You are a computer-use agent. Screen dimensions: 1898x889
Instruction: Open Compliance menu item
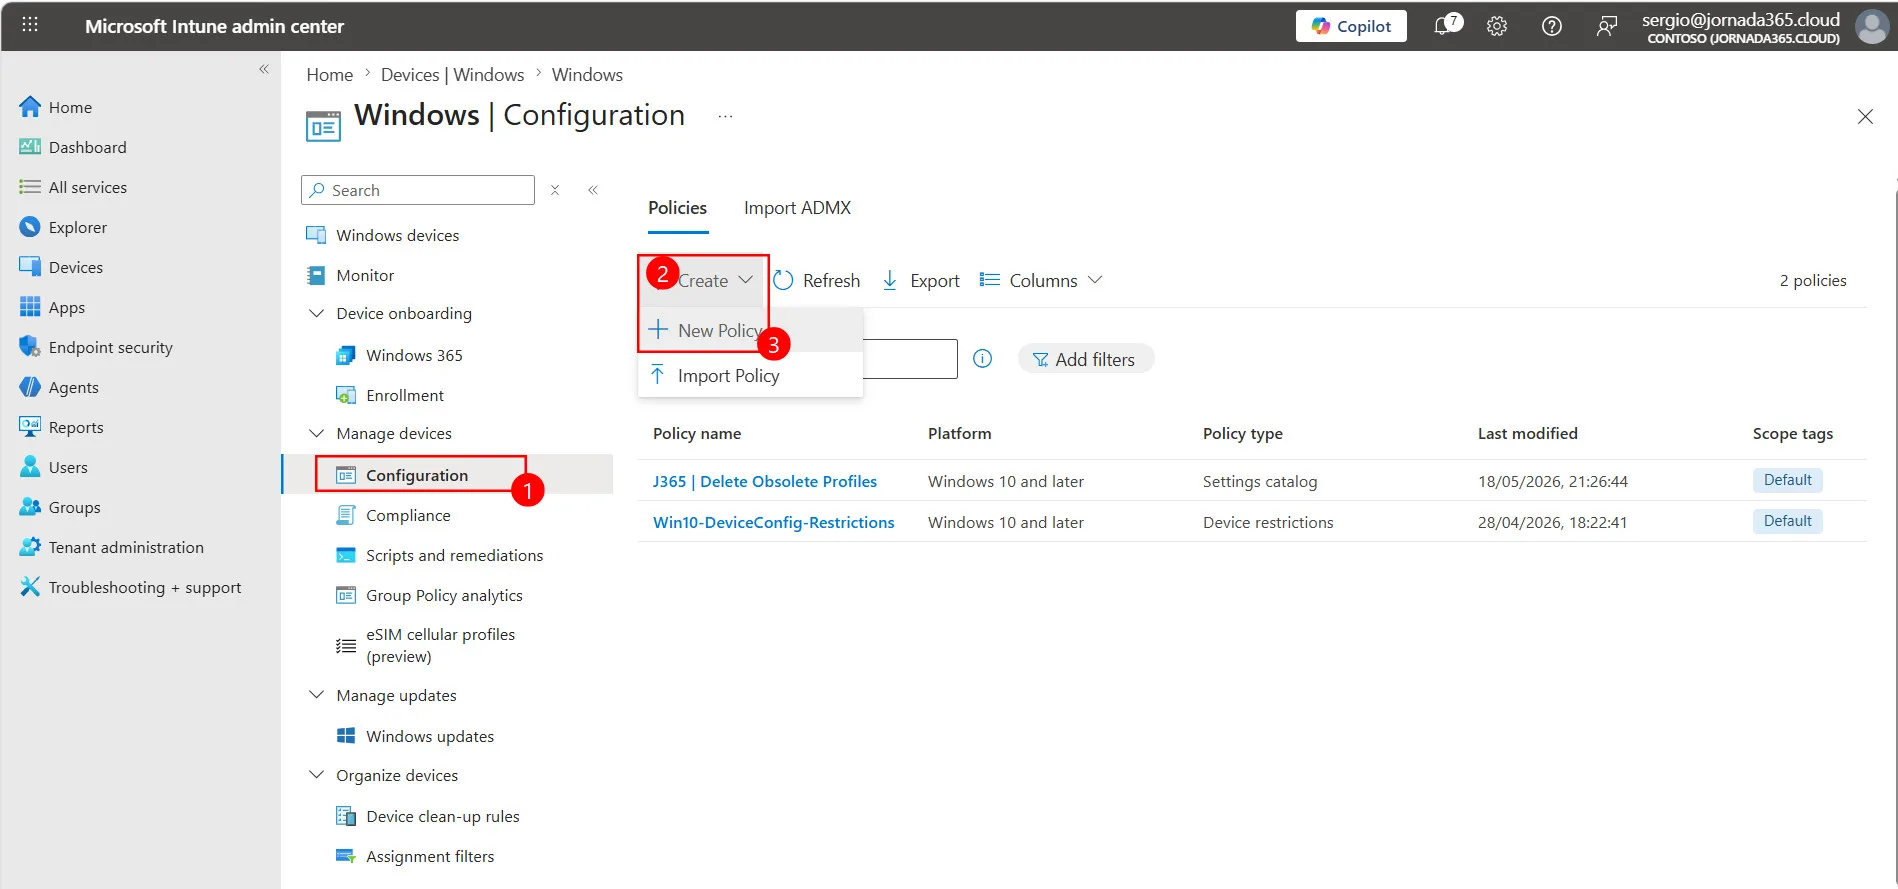point(408,515)
